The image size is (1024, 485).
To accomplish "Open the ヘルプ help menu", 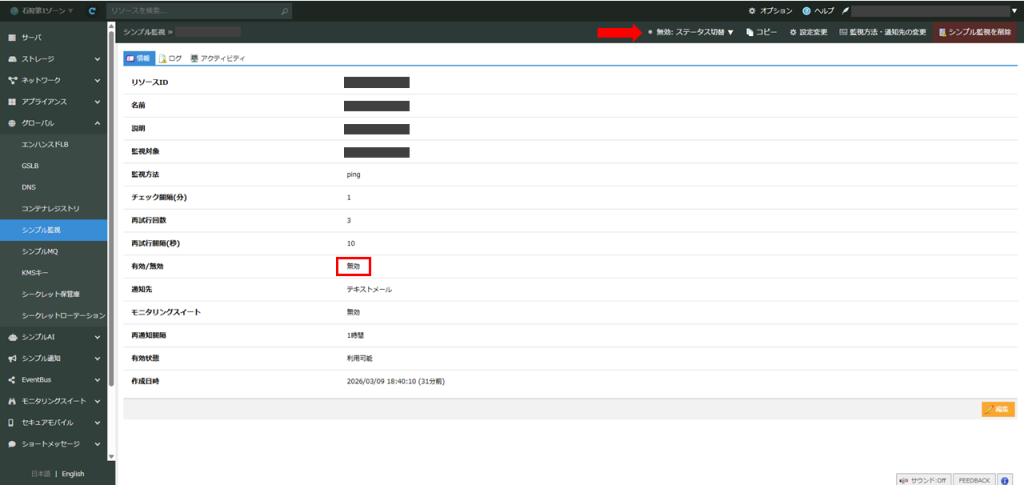I will point(820,10).
